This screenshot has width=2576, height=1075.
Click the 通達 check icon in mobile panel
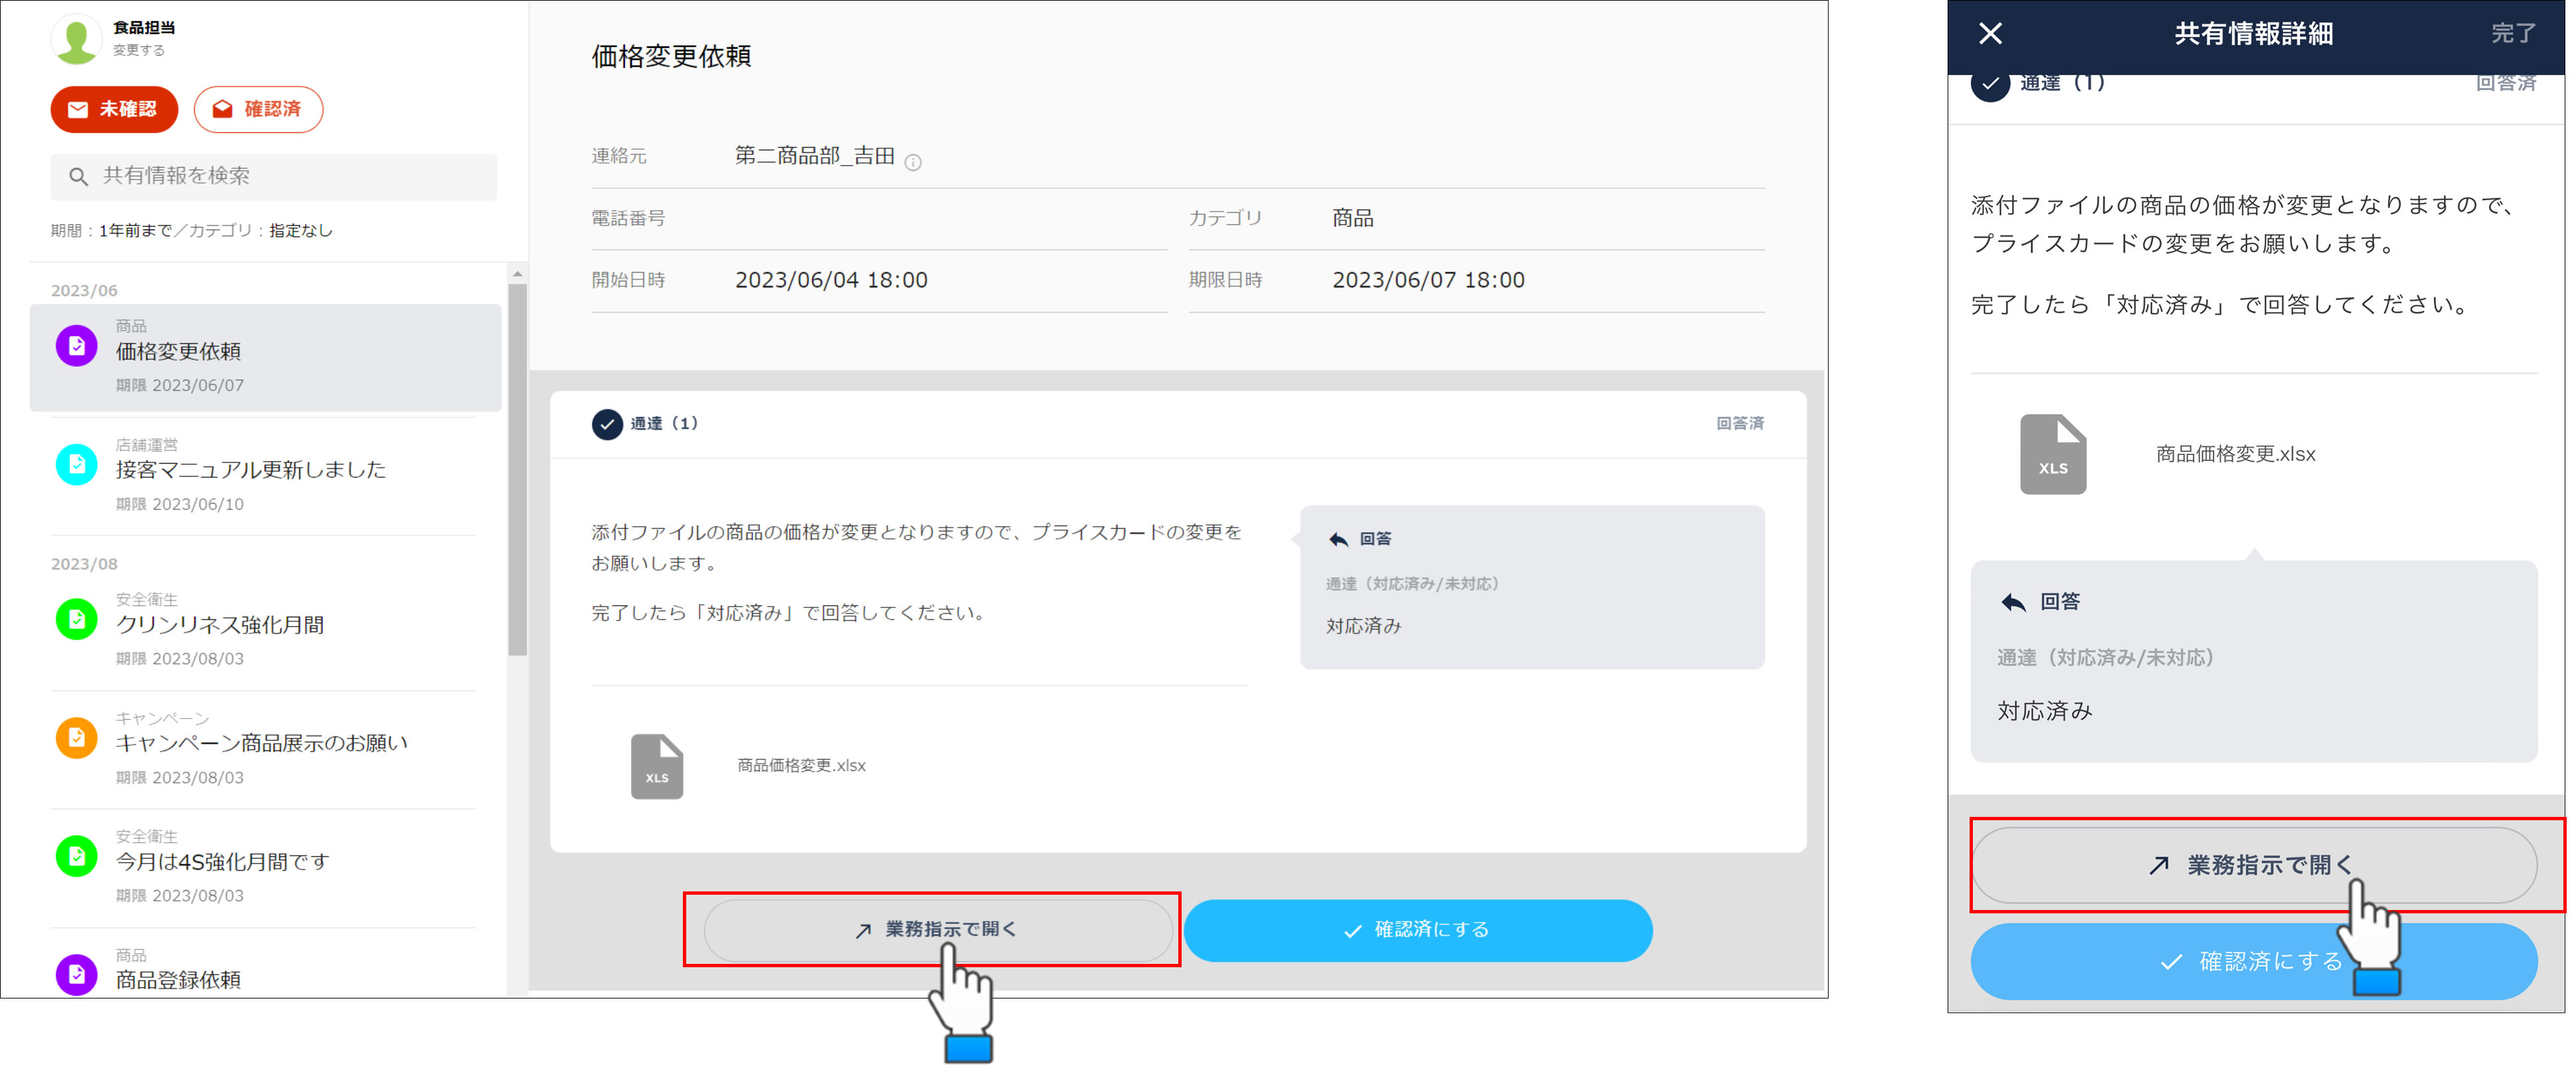tap(1990, 84)
